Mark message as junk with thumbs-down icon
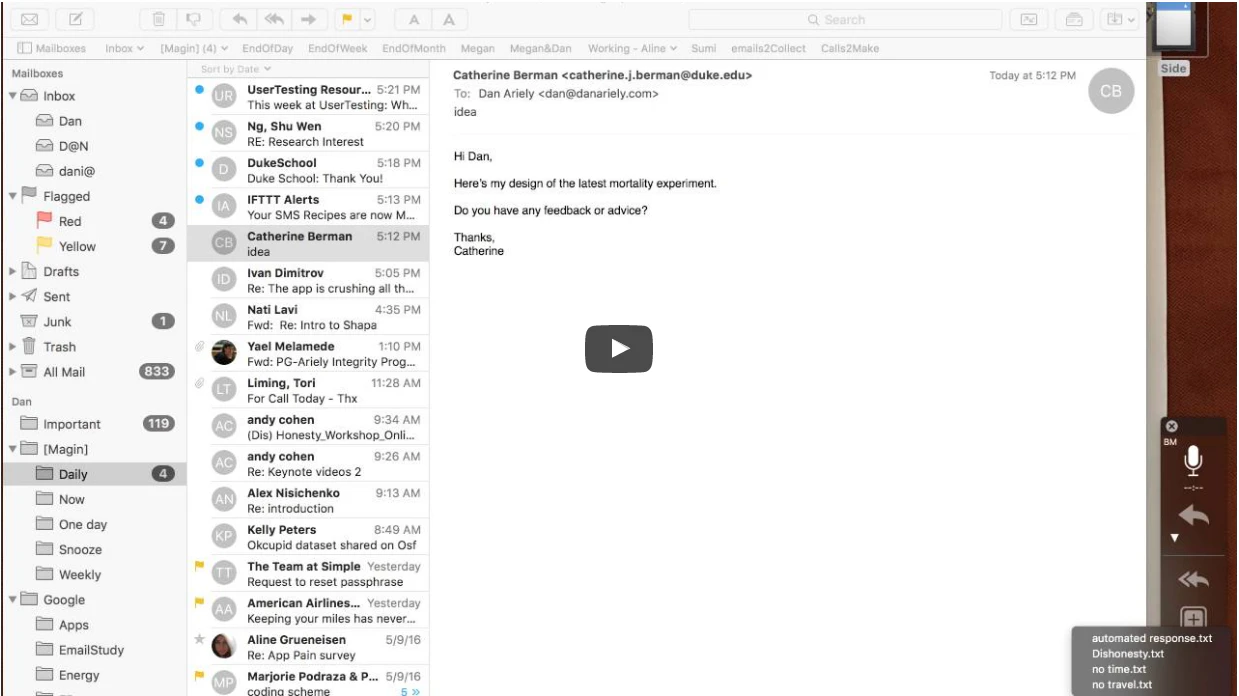 tap(194, 19)
